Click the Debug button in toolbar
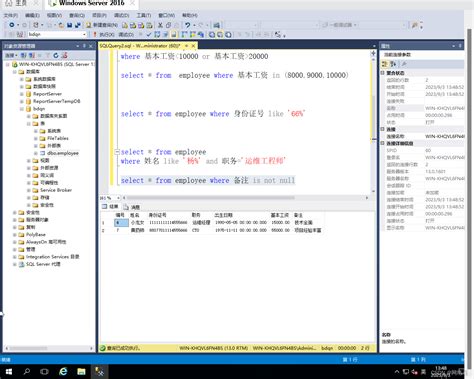This screenshot has width=474, height=379. click(x=126, y=34)
